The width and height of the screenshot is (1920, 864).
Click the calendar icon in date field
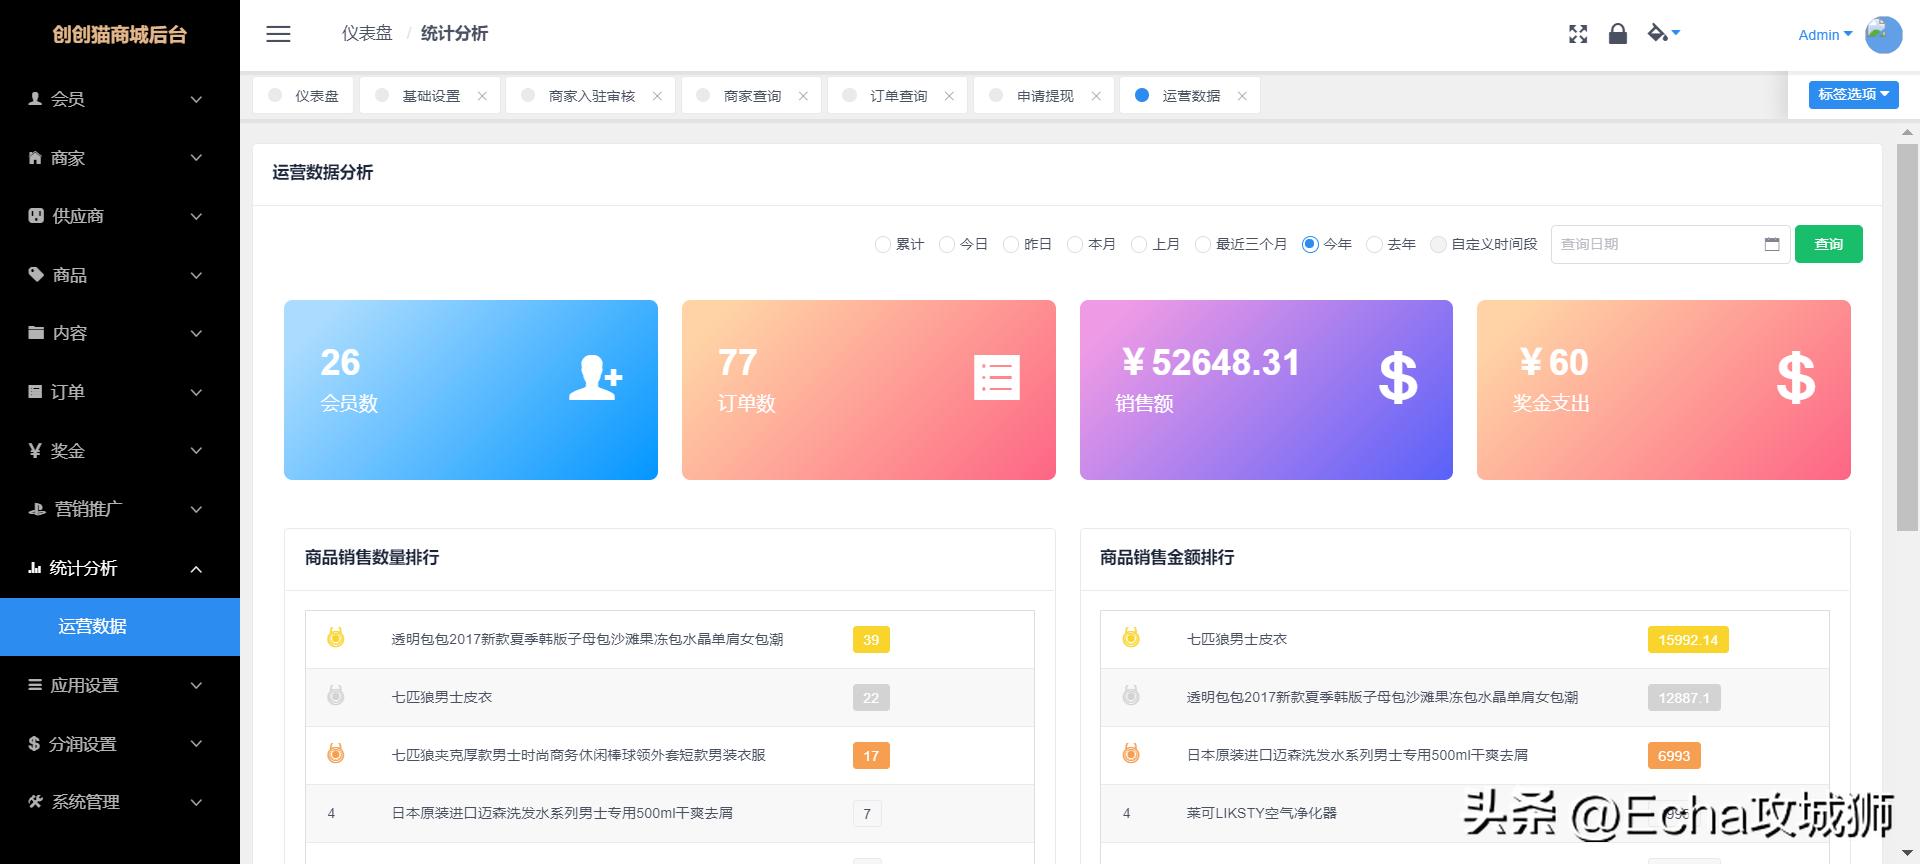(x=1772, y=244)
